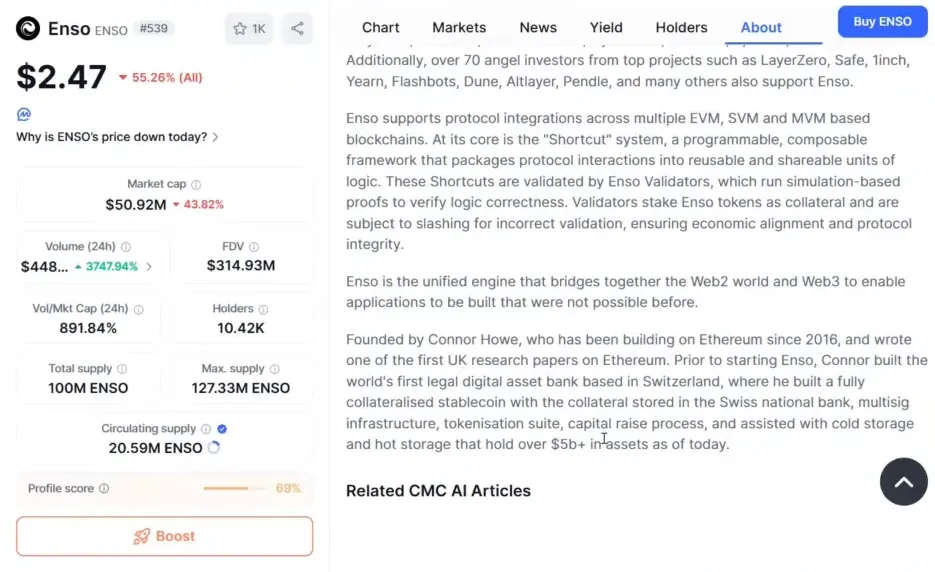Click the Enso coin logo

click(28, 29)
